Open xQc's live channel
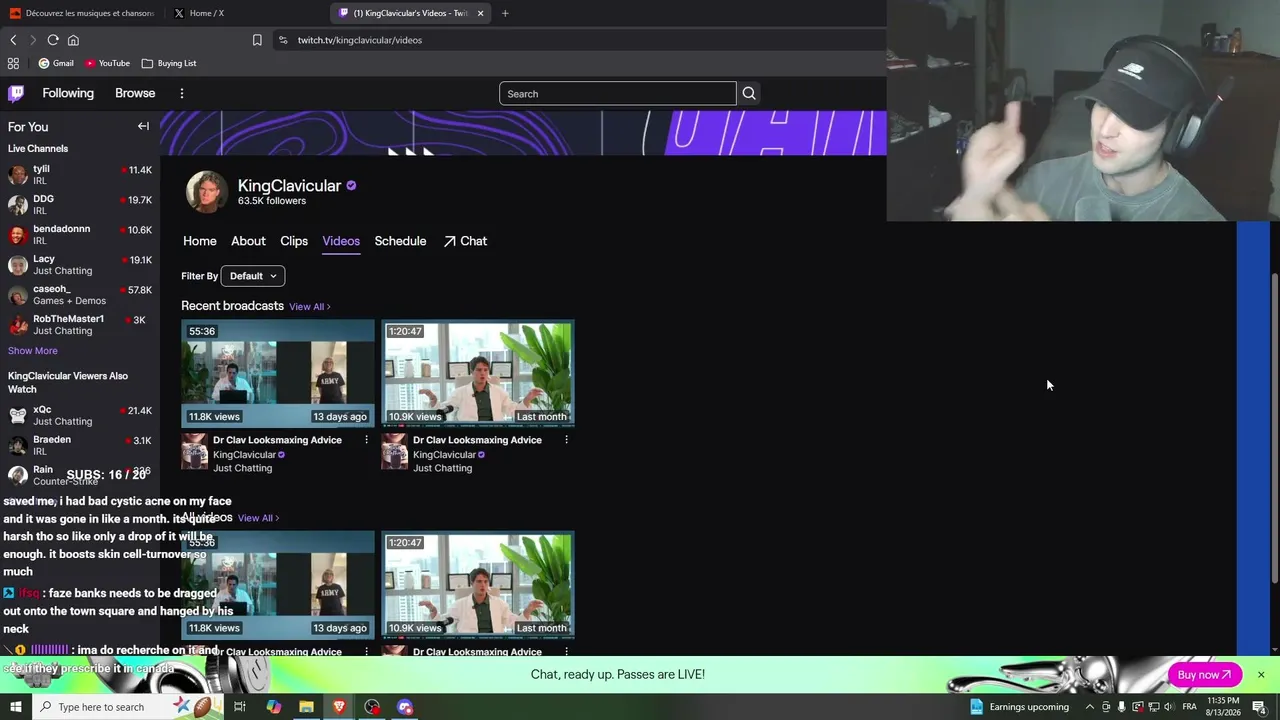 click(80, 416)
